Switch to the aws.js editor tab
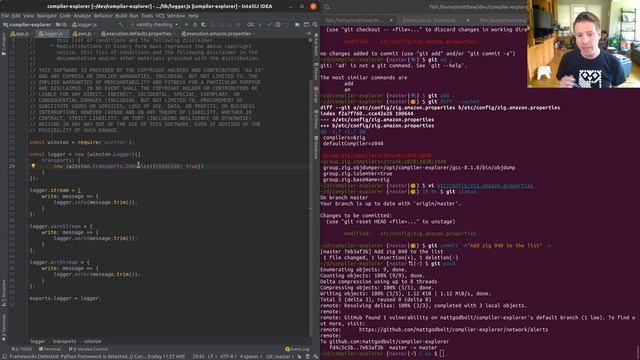Image resolution: width=640 pixels, height=360 pixels. (82, 34)
